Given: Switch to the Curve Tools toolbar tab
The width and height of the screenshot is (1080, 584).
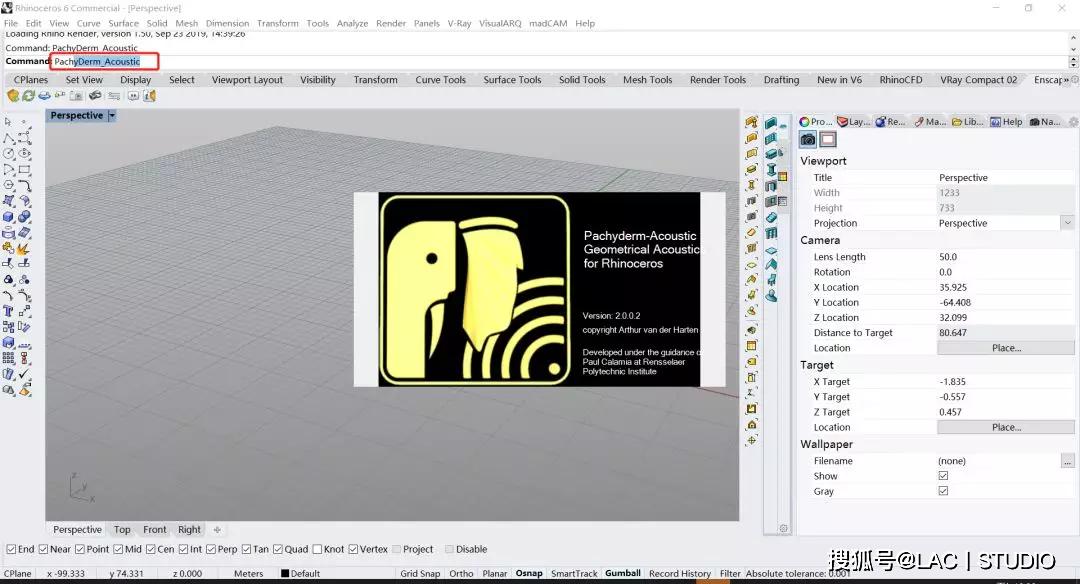Looking at the screenshot, I should click(x=440, y=80).
